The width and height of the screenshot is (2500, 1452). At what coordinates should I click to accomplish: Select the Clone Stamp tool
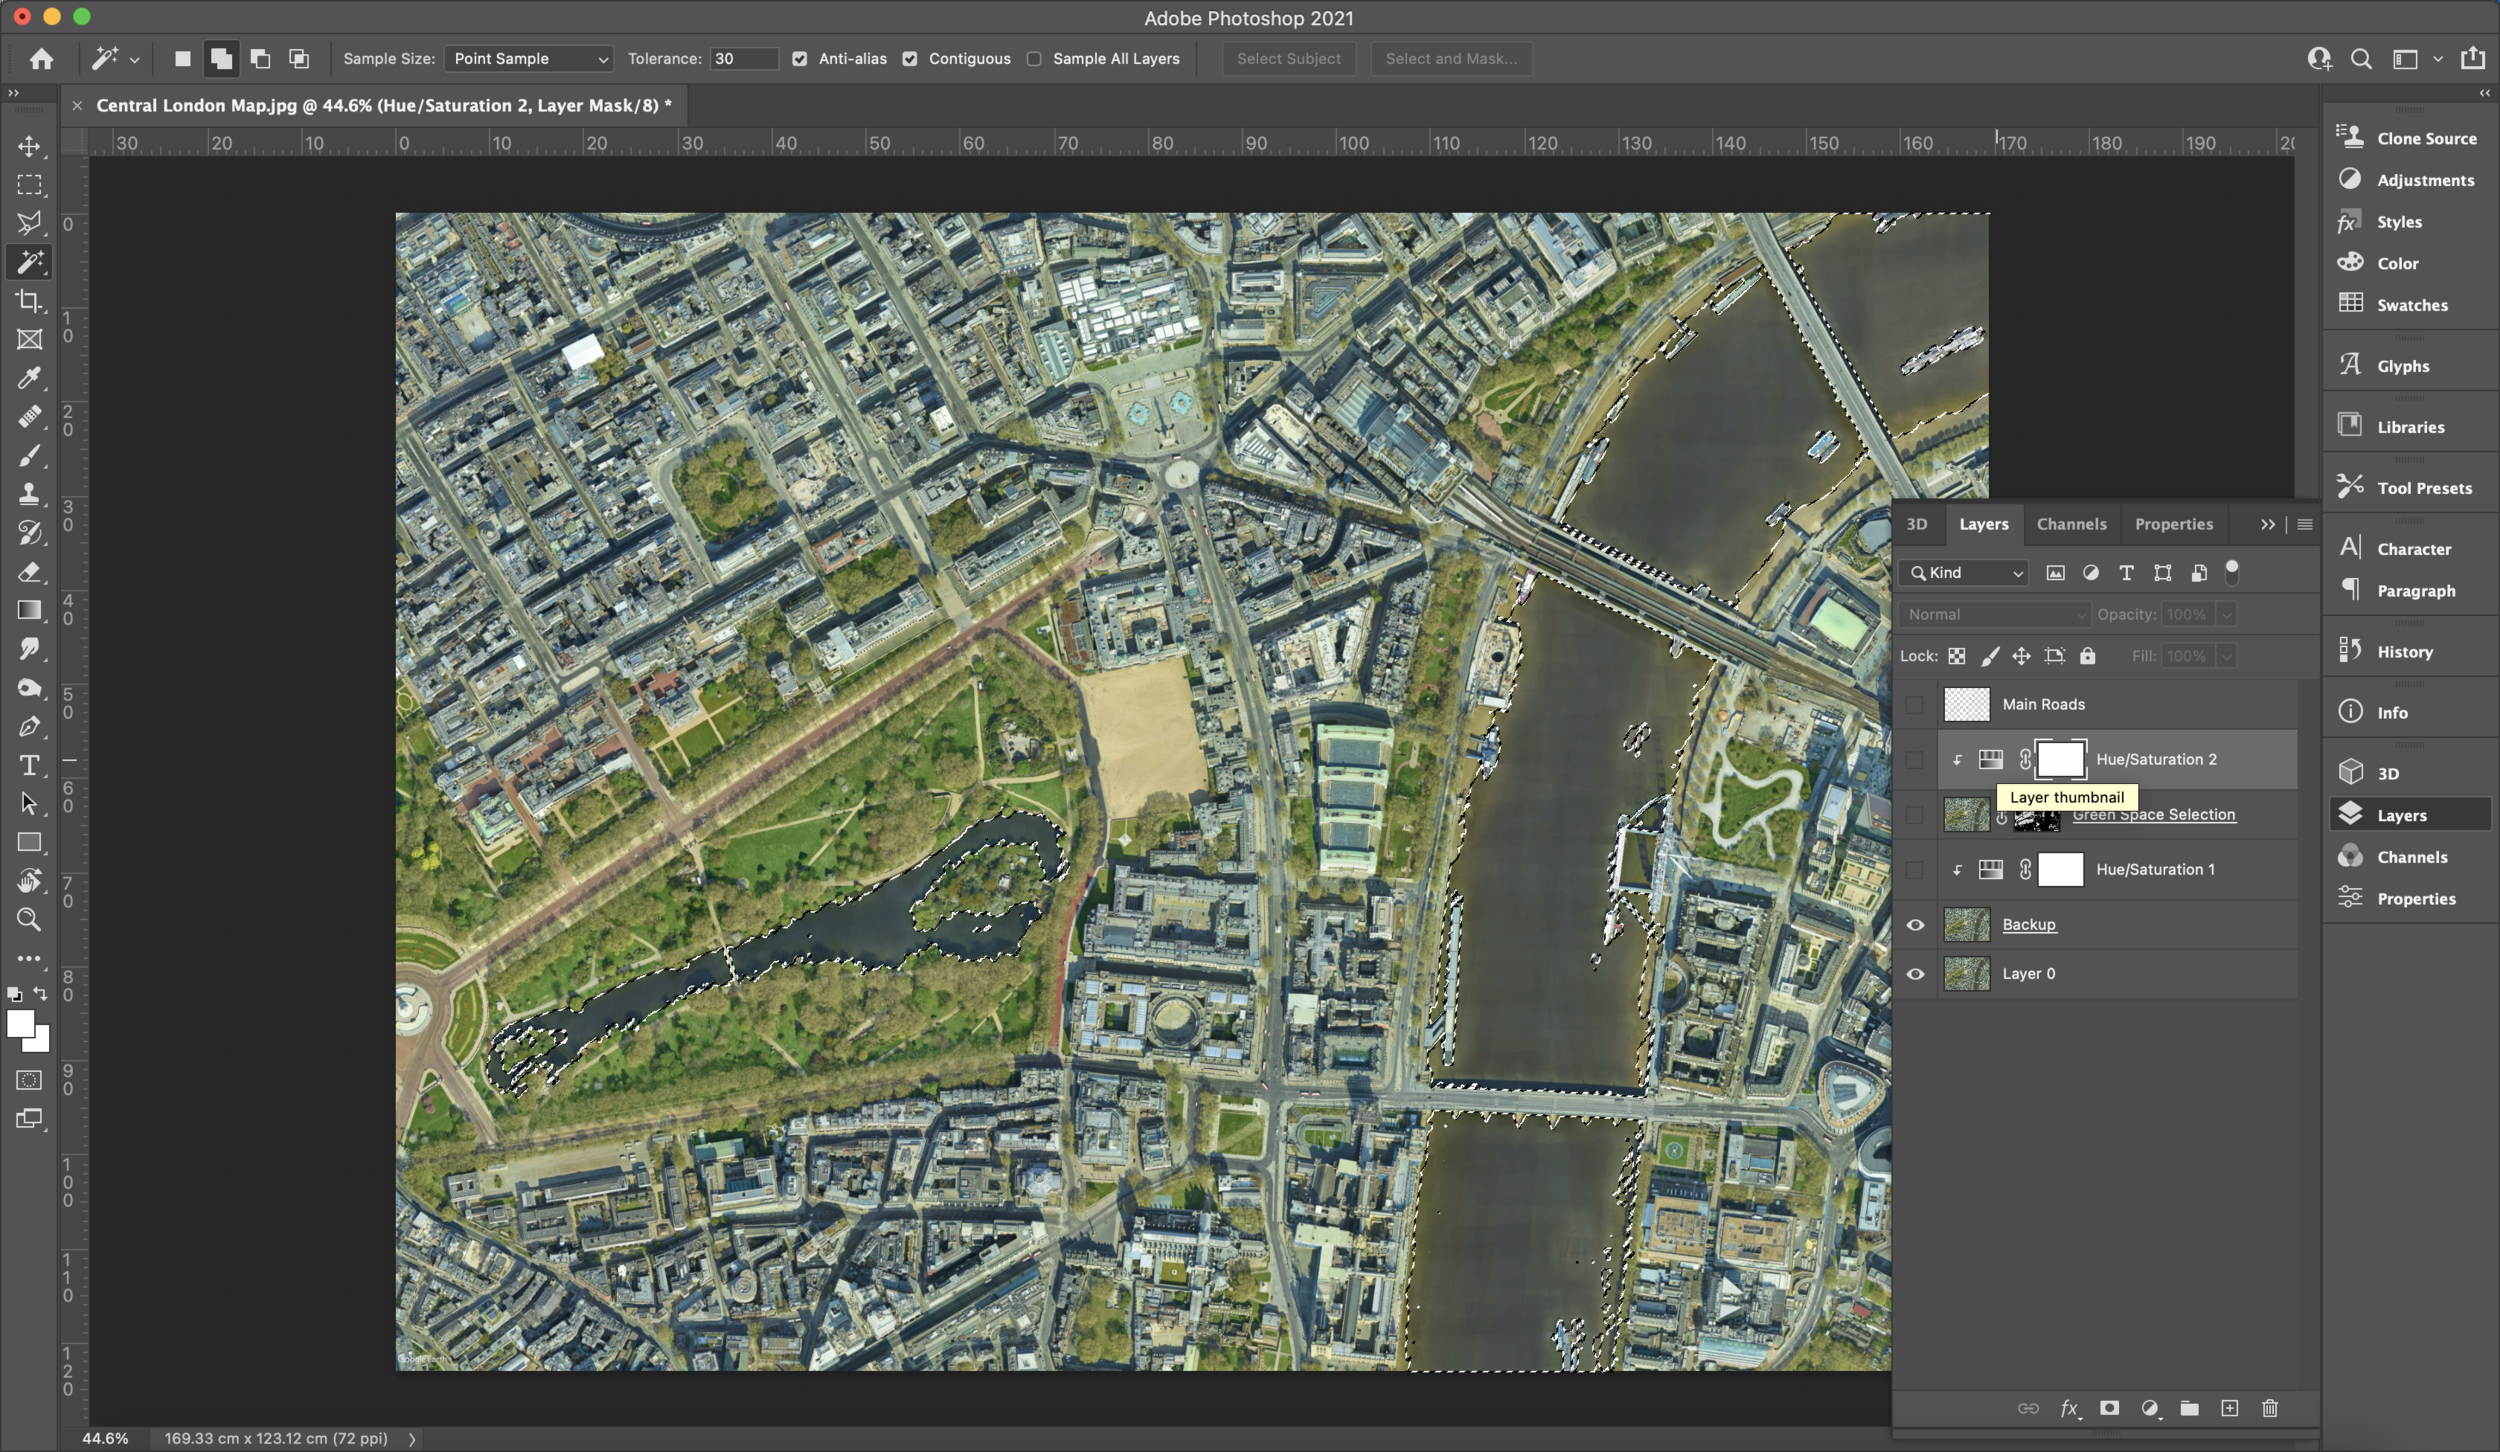pyautogui.click(x=29, y=494)
